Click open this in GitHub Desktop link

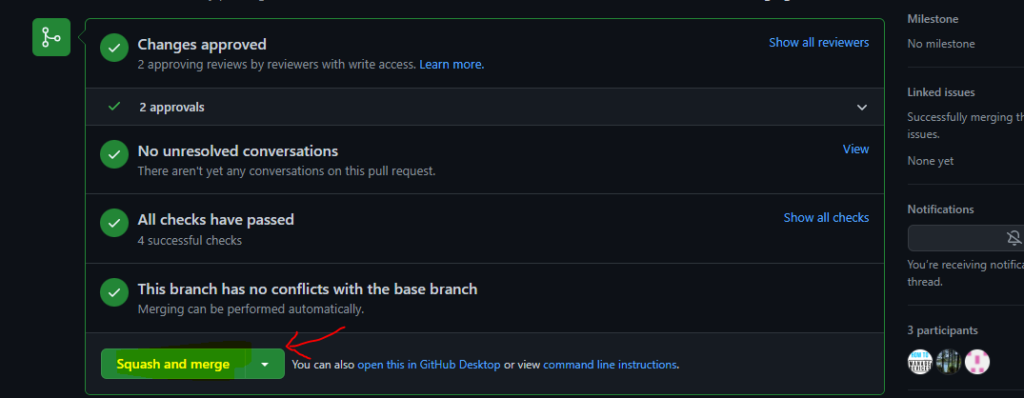point(428,365)
